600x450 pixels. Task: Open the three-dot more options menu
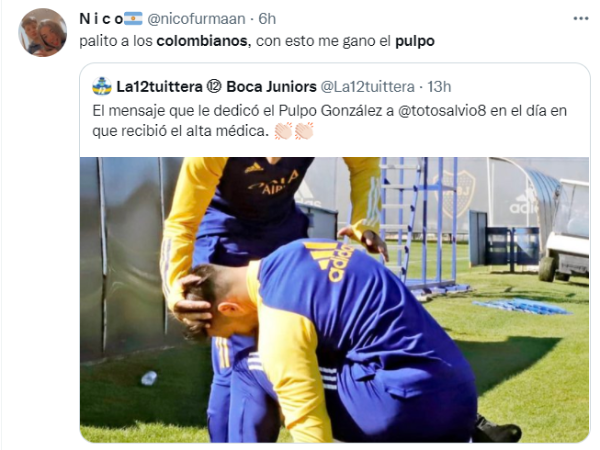[x=580, y=19]
